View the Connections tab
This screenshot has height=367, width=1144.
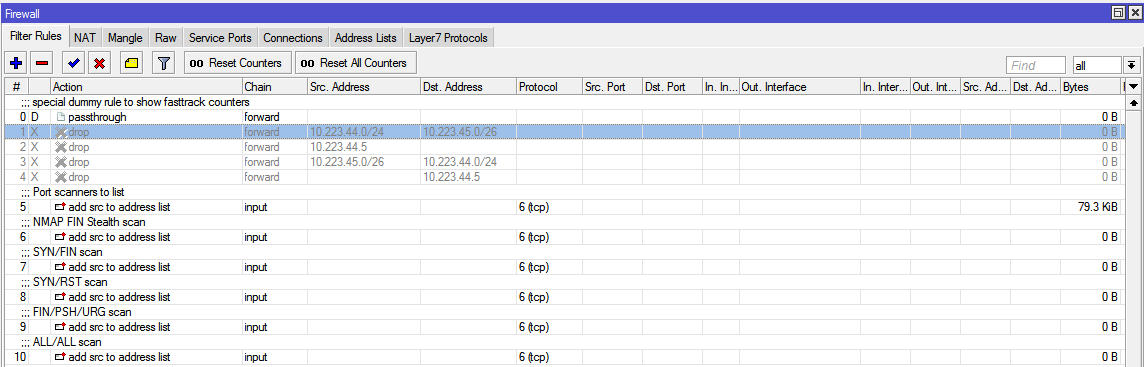pyautogui.click(x=293, y=37)
